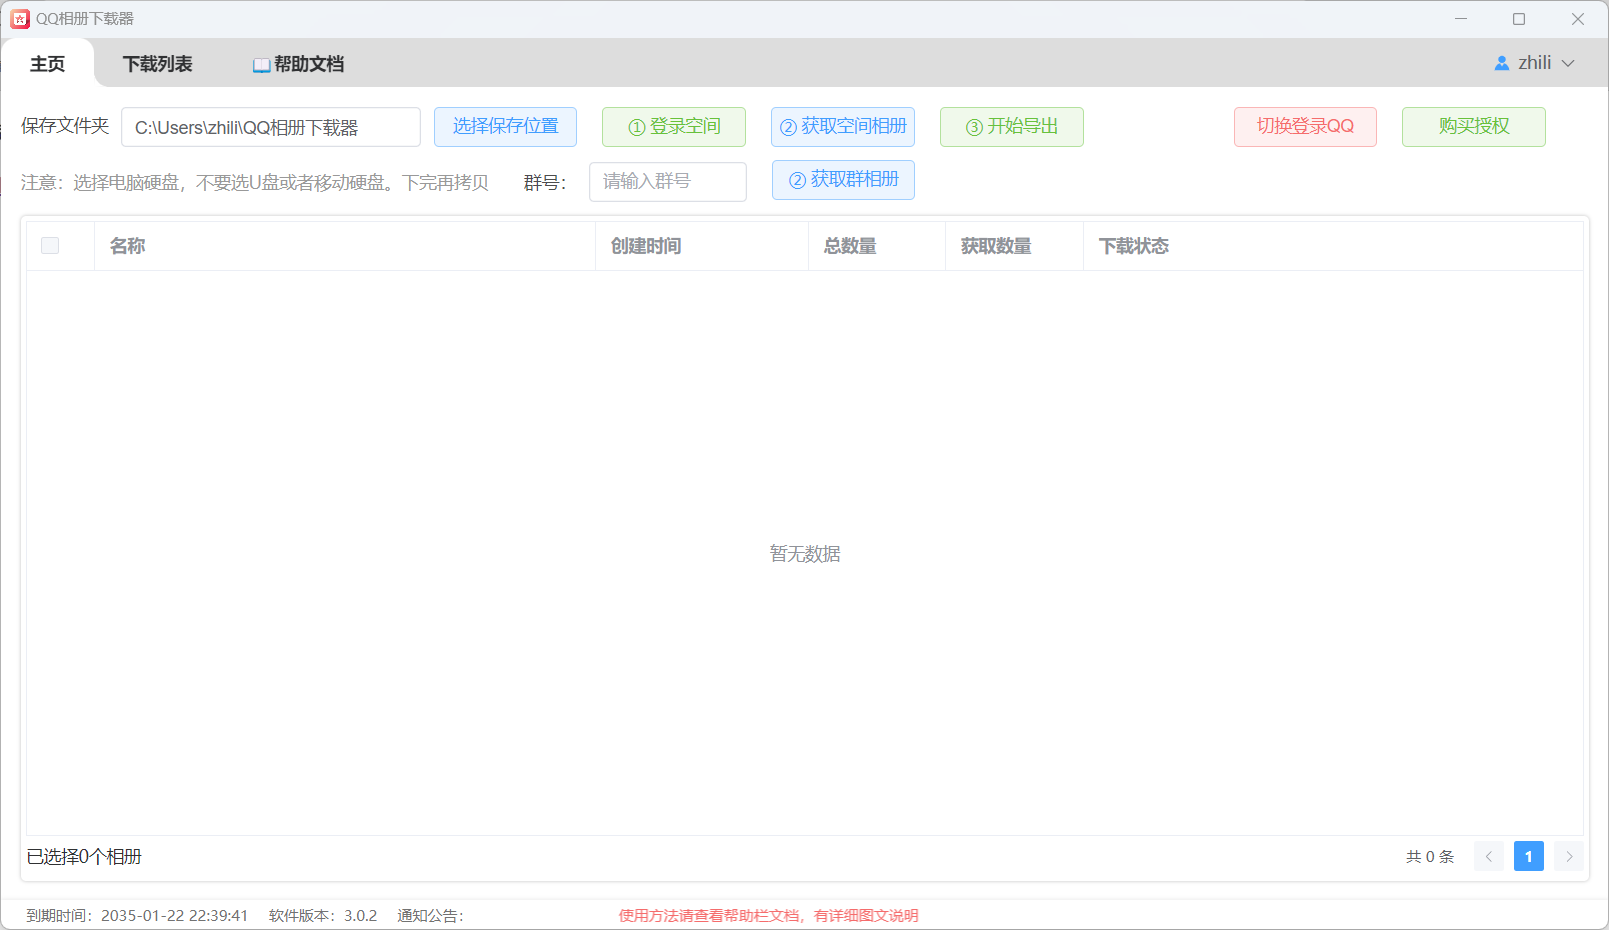Click the 选择保存位置 button
1609x930 pixels.
pyautogui.click(x=505, y=127)
